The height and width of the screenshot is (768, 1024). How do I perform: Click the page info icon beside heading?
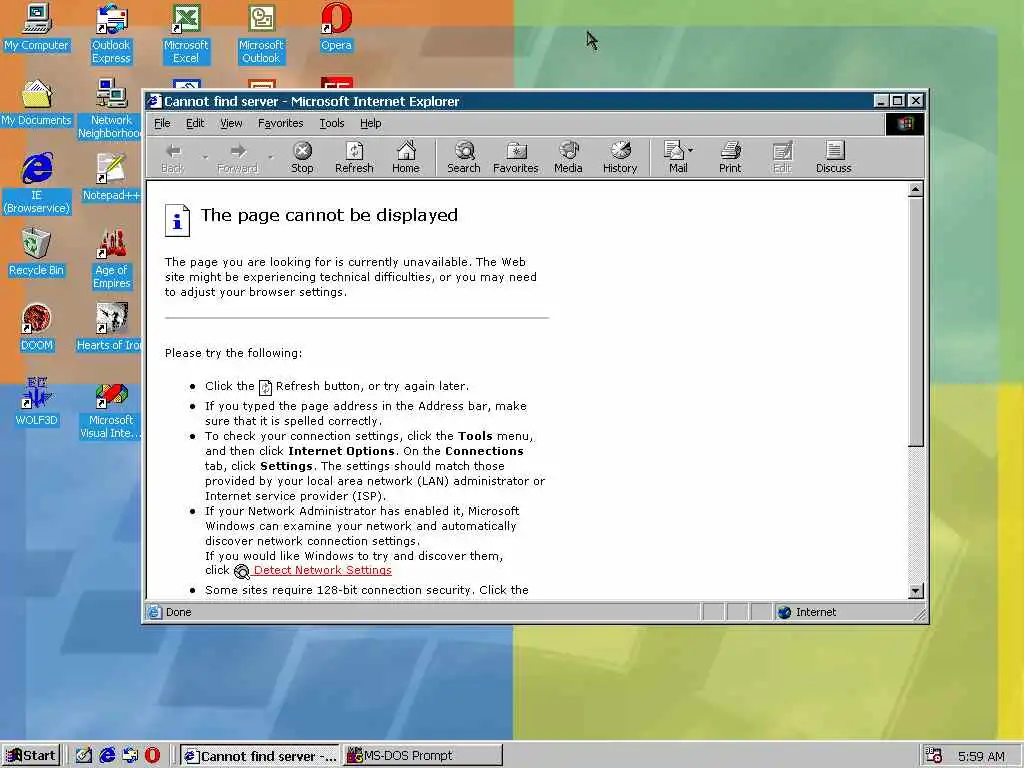coord(178,220)
